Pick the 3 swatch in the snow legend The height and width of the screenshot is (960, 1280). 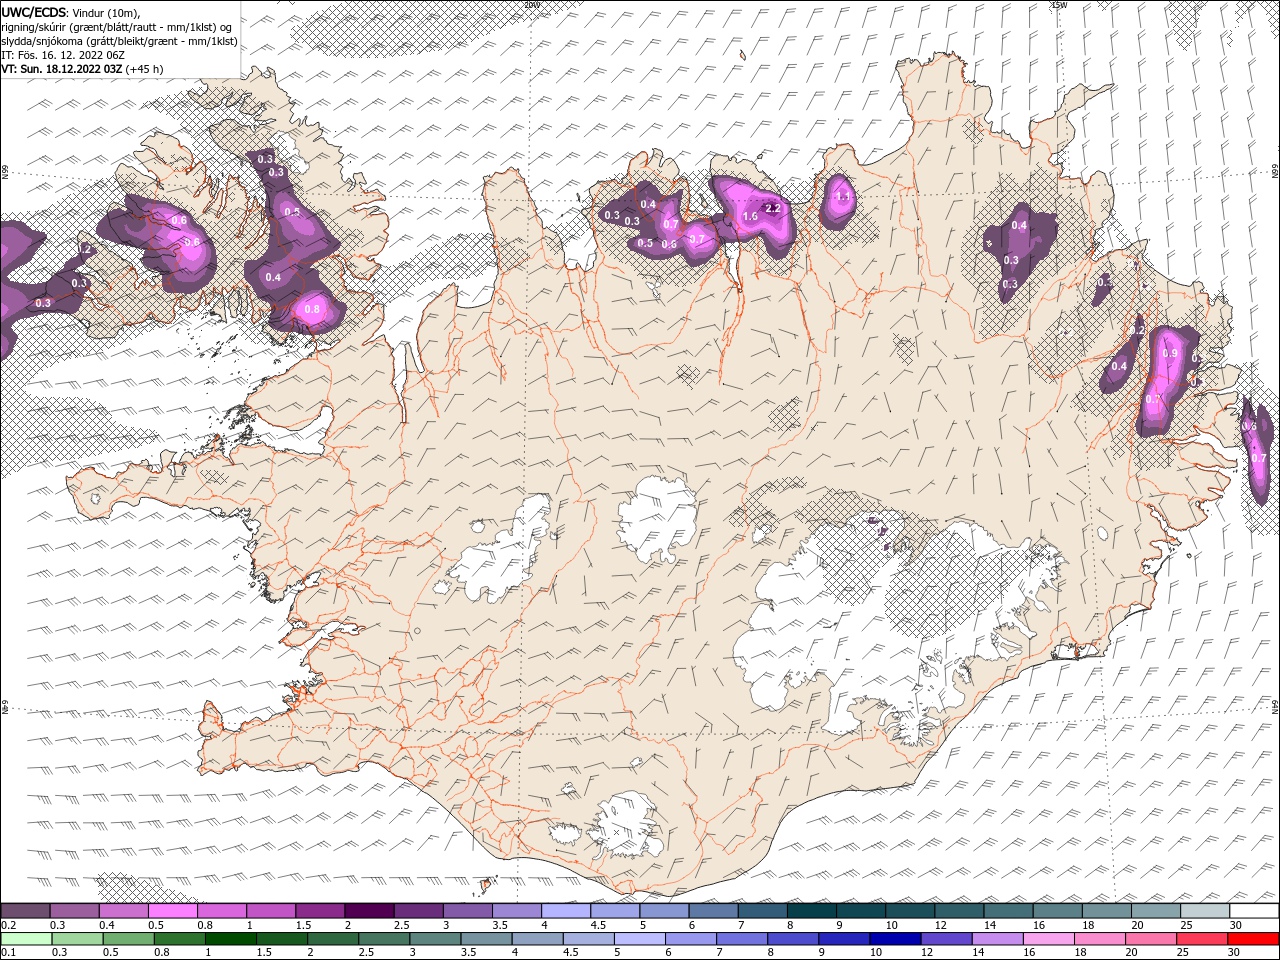point(468,911)
